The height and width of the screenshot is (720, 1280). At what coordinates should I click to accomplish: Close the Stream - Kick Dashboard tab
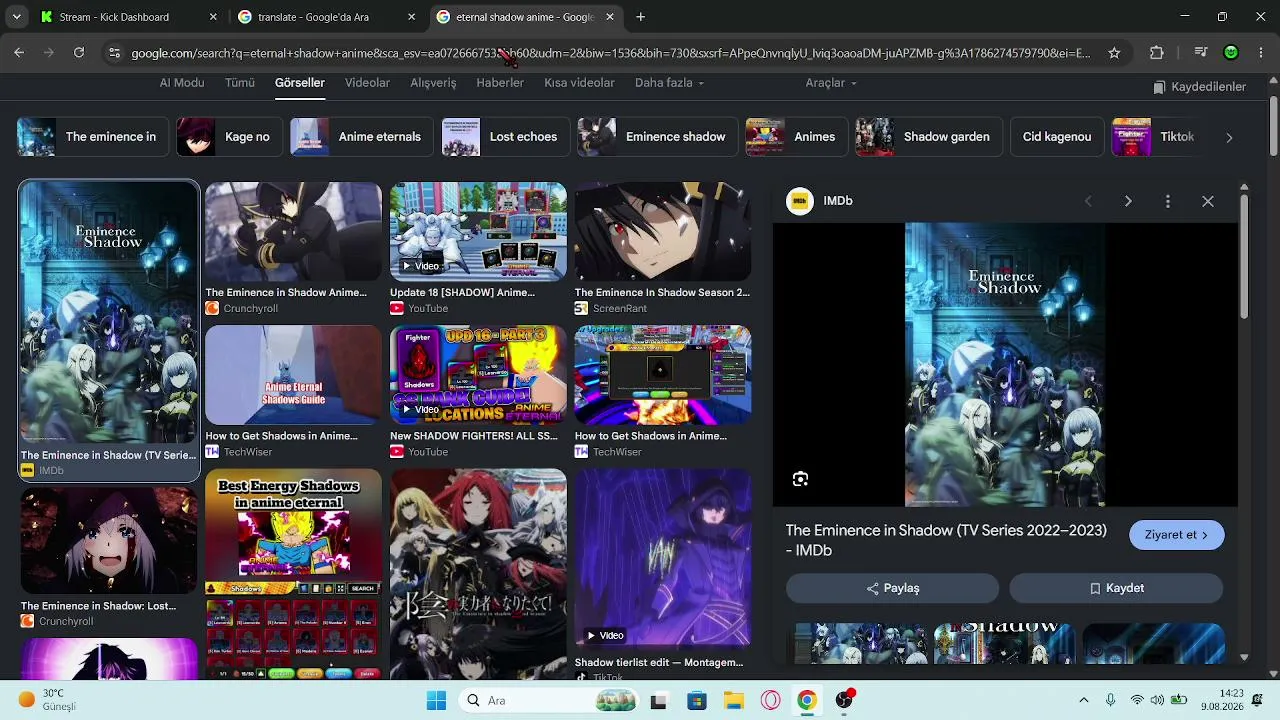pos(213,17)
